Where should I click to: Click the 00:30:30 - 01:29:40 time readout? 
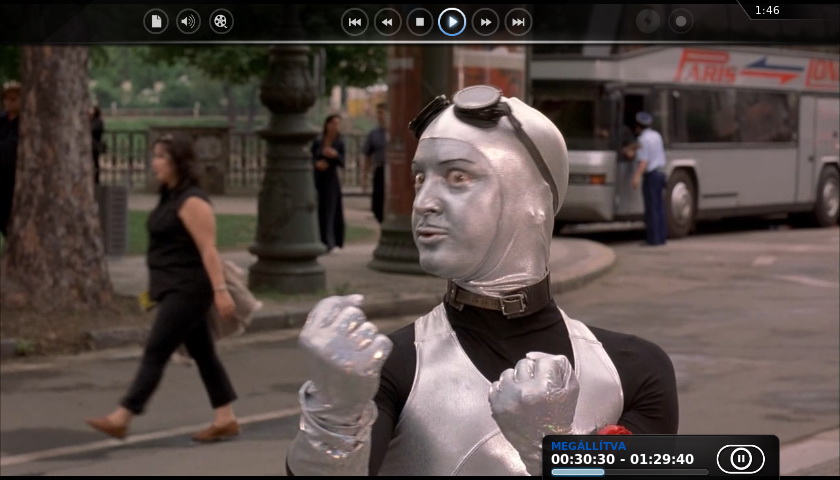coord(622,459)
